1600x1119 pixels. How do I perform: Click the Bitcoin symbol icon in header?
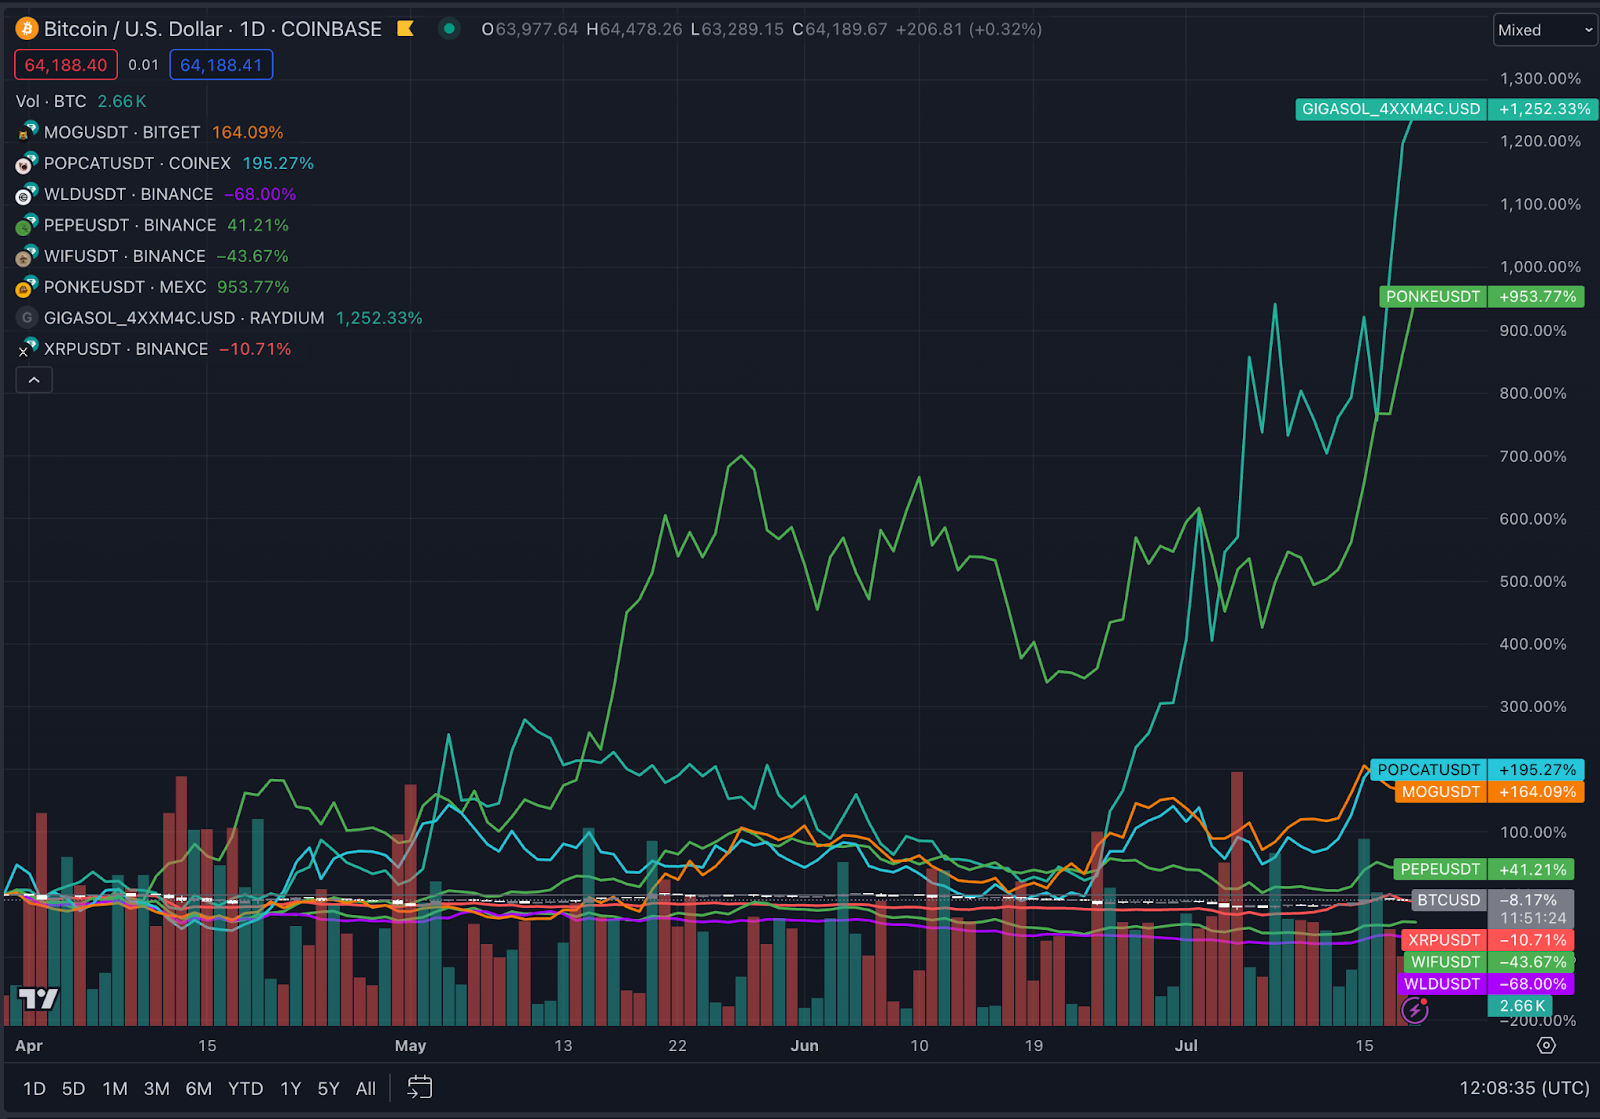(x=27, y=29)
